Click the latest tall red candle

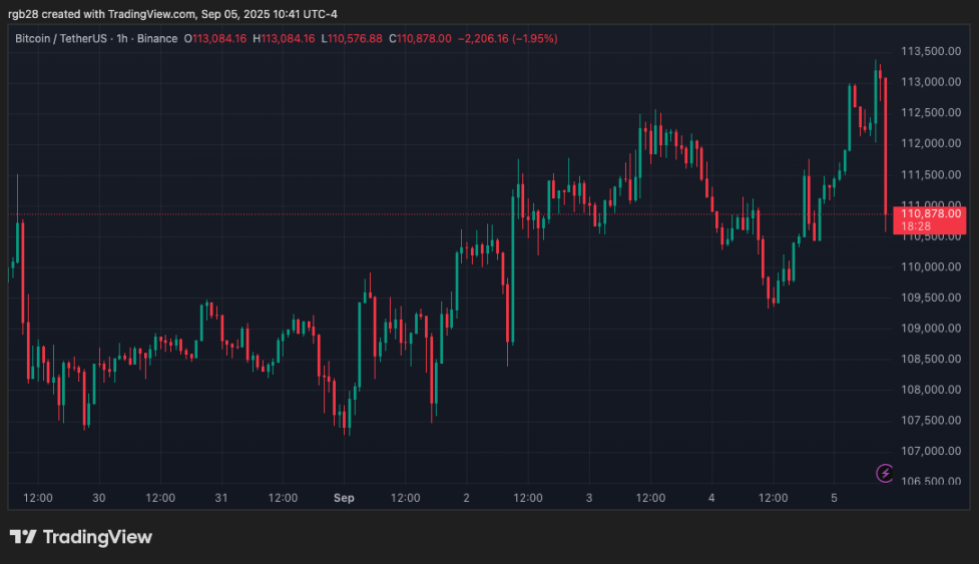click(x=886, y=150)
